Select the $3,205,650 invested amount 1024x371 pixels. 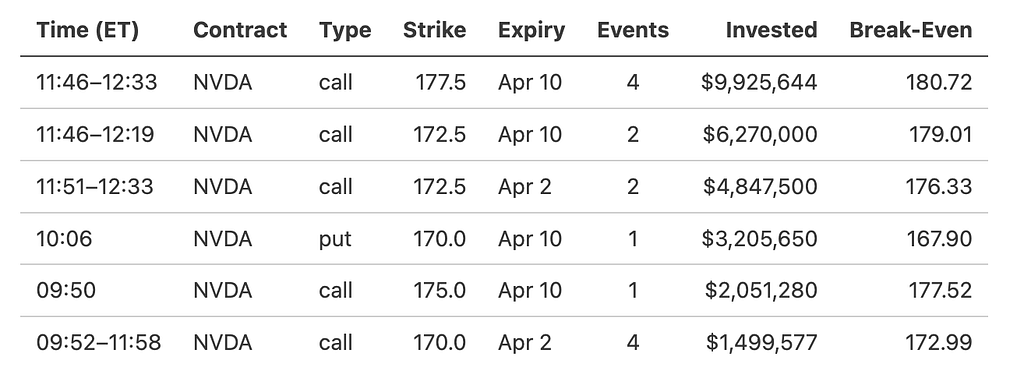click(759, 239)
